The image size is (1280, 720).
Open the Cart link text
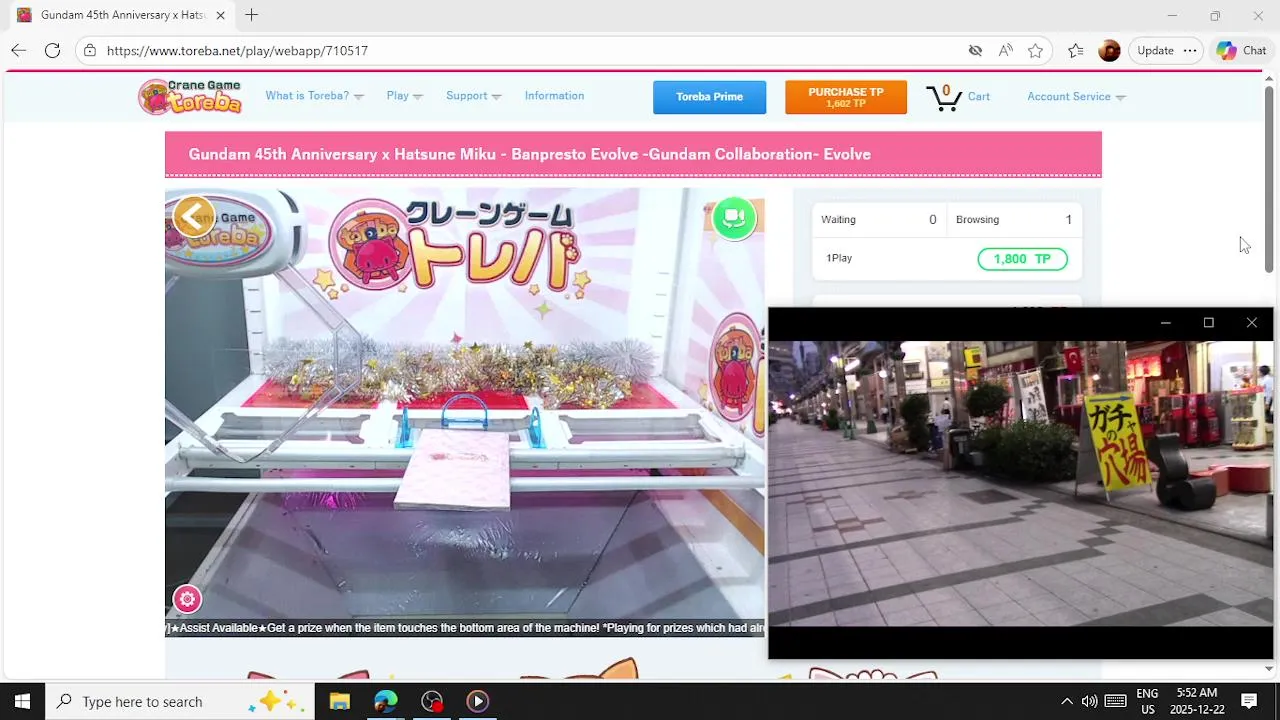(979, 97)
